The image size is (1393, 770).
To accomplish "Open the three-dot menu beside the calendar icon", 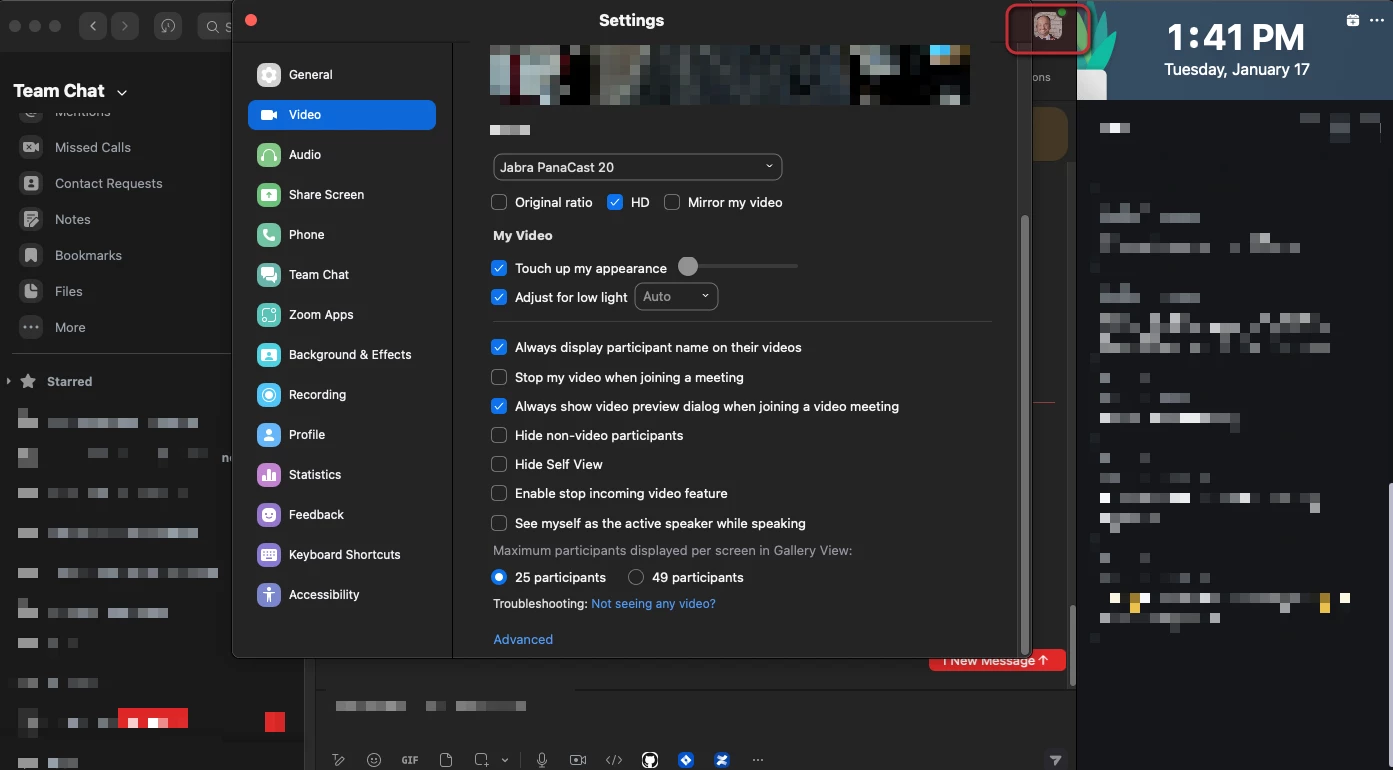I will [1375, 20].
